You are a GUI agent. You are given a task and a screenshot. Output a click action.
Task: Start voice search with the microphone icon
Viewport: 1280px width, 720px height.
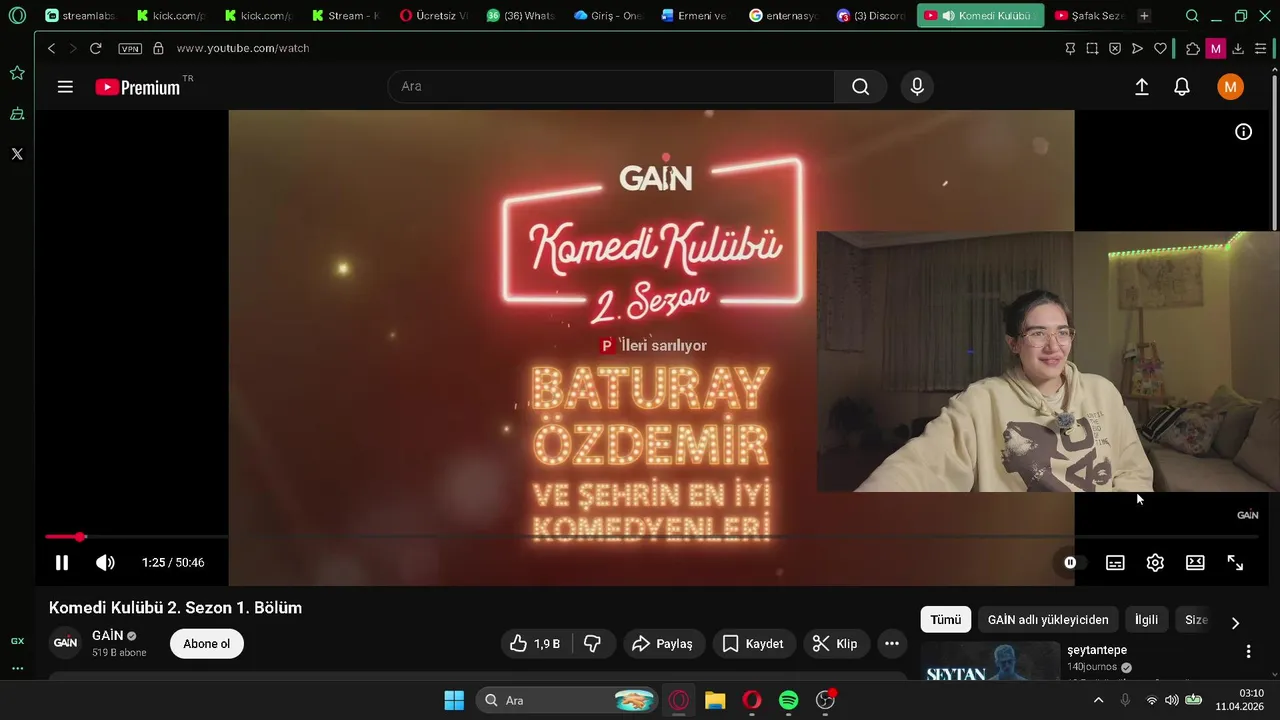pos(917,87)
